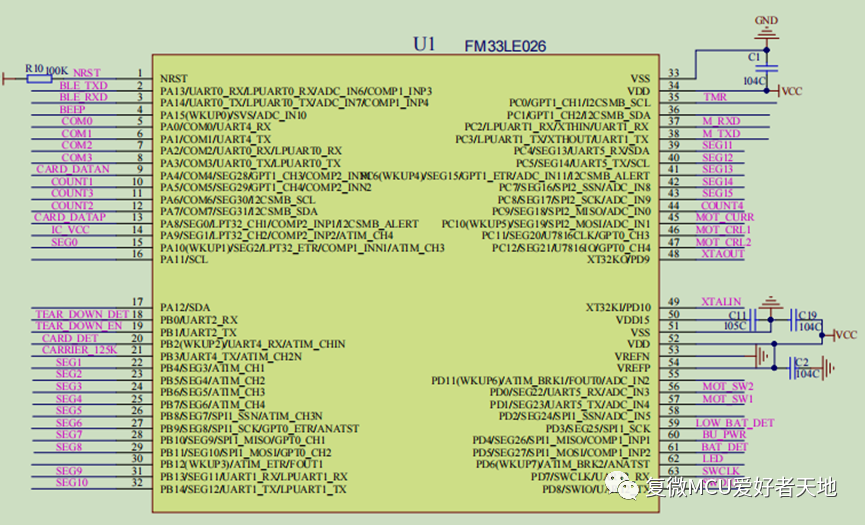Viewport: 865px width, 525px height.
Task: Select the GND power symbol above C1
Action: click(766, 28)
